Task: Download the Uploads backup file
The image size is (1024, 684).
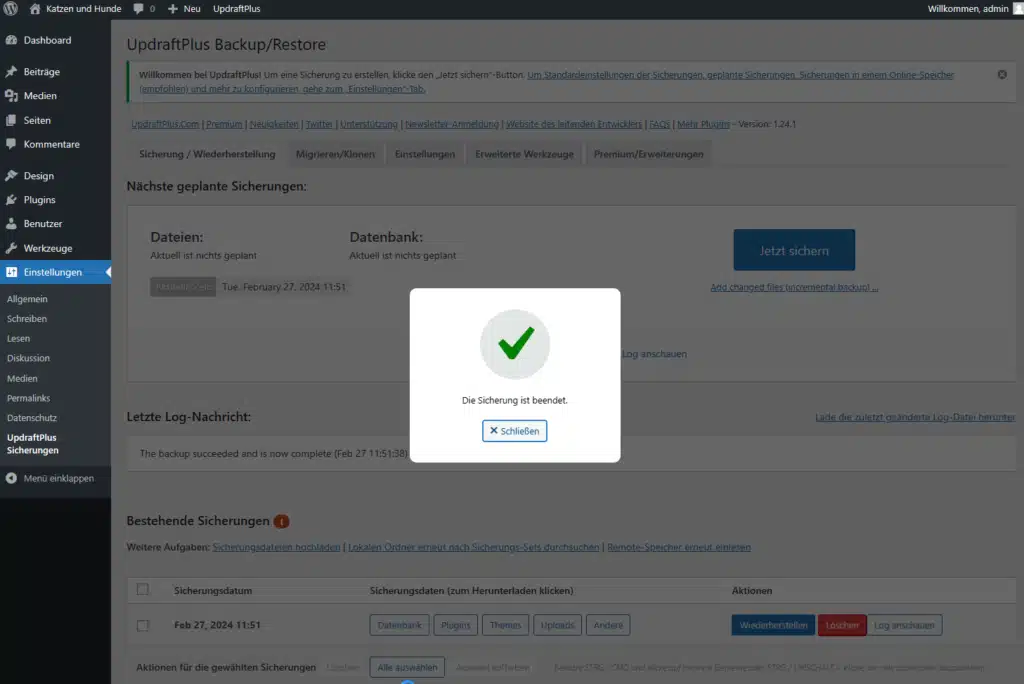Action: pos(557,625)
